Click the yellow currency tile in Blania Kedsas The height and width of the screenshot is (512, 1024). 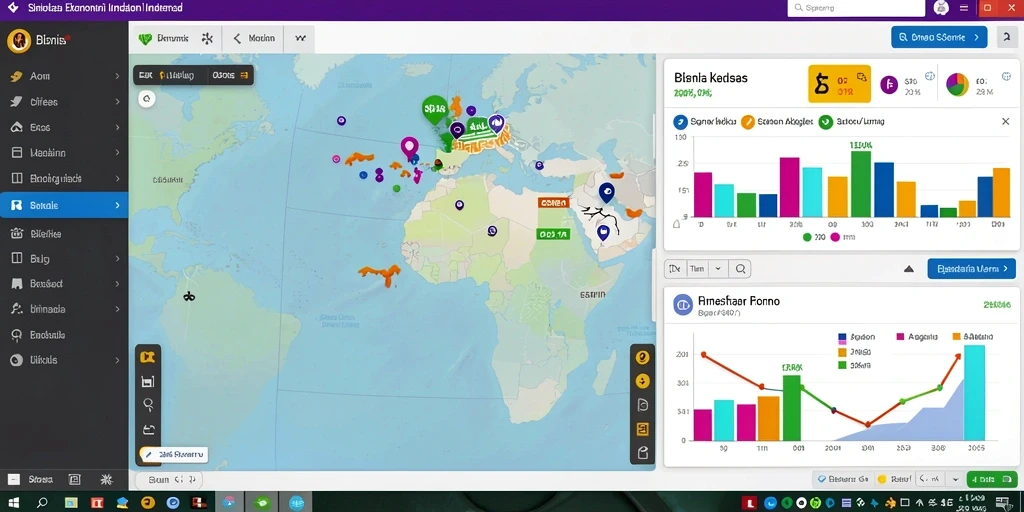pyautogui.click(x=839, y=84)
